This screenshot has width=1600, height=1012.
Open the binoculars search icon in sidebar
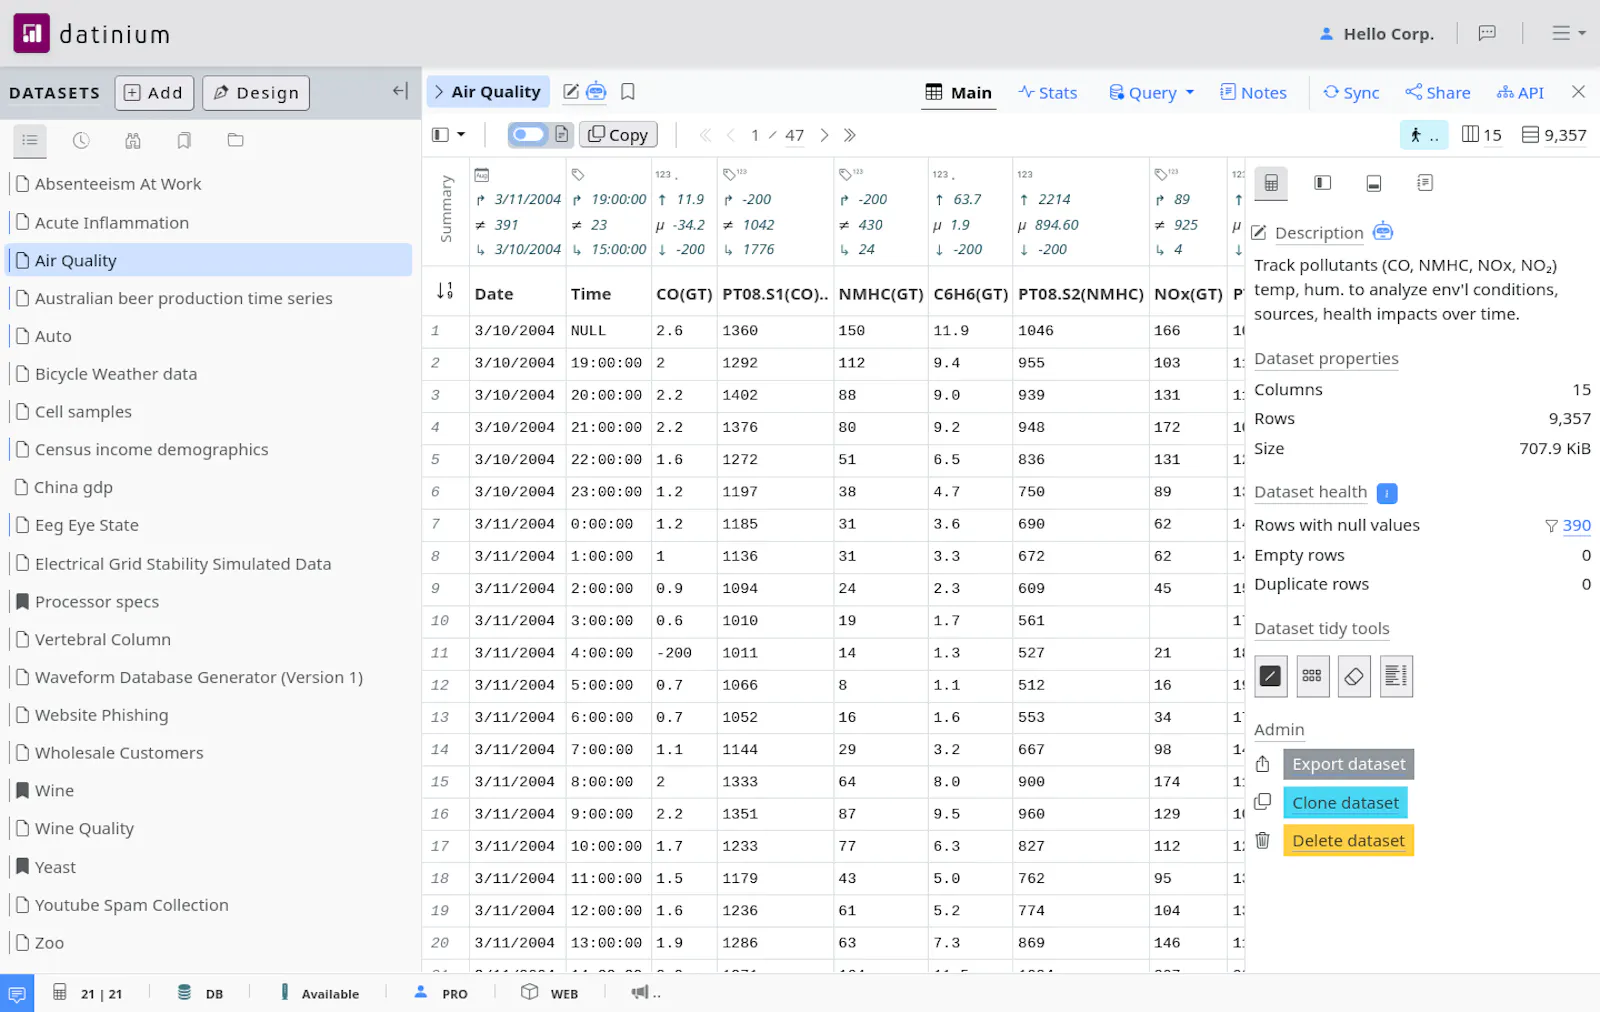pyautogui.click(x=133, y=140)
